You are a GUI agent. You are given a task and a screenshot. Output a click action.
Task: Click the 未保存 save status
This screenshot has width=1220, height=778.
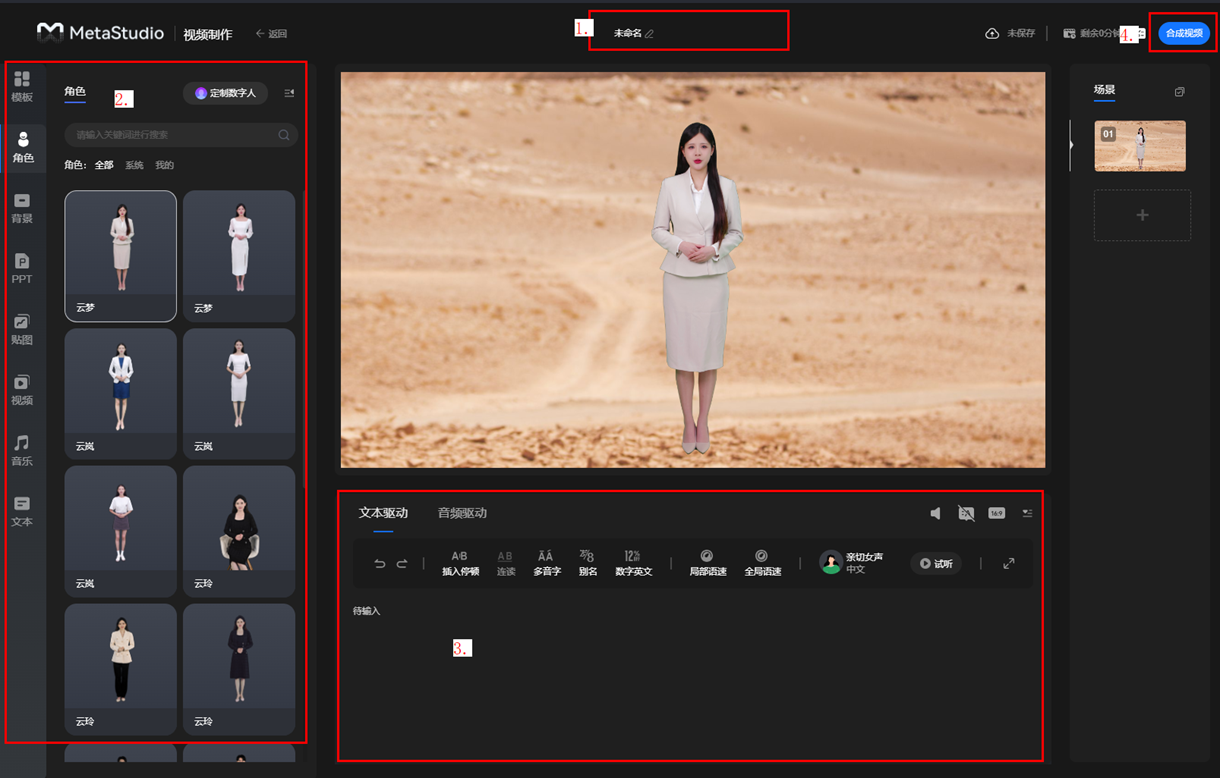(1020, 34)
